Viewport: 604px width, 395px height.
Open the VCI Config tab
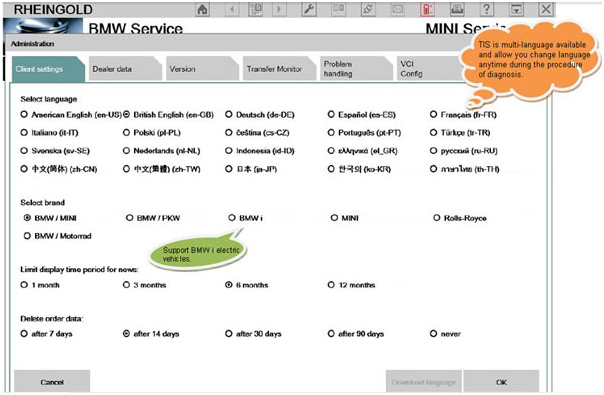[430, 69]
